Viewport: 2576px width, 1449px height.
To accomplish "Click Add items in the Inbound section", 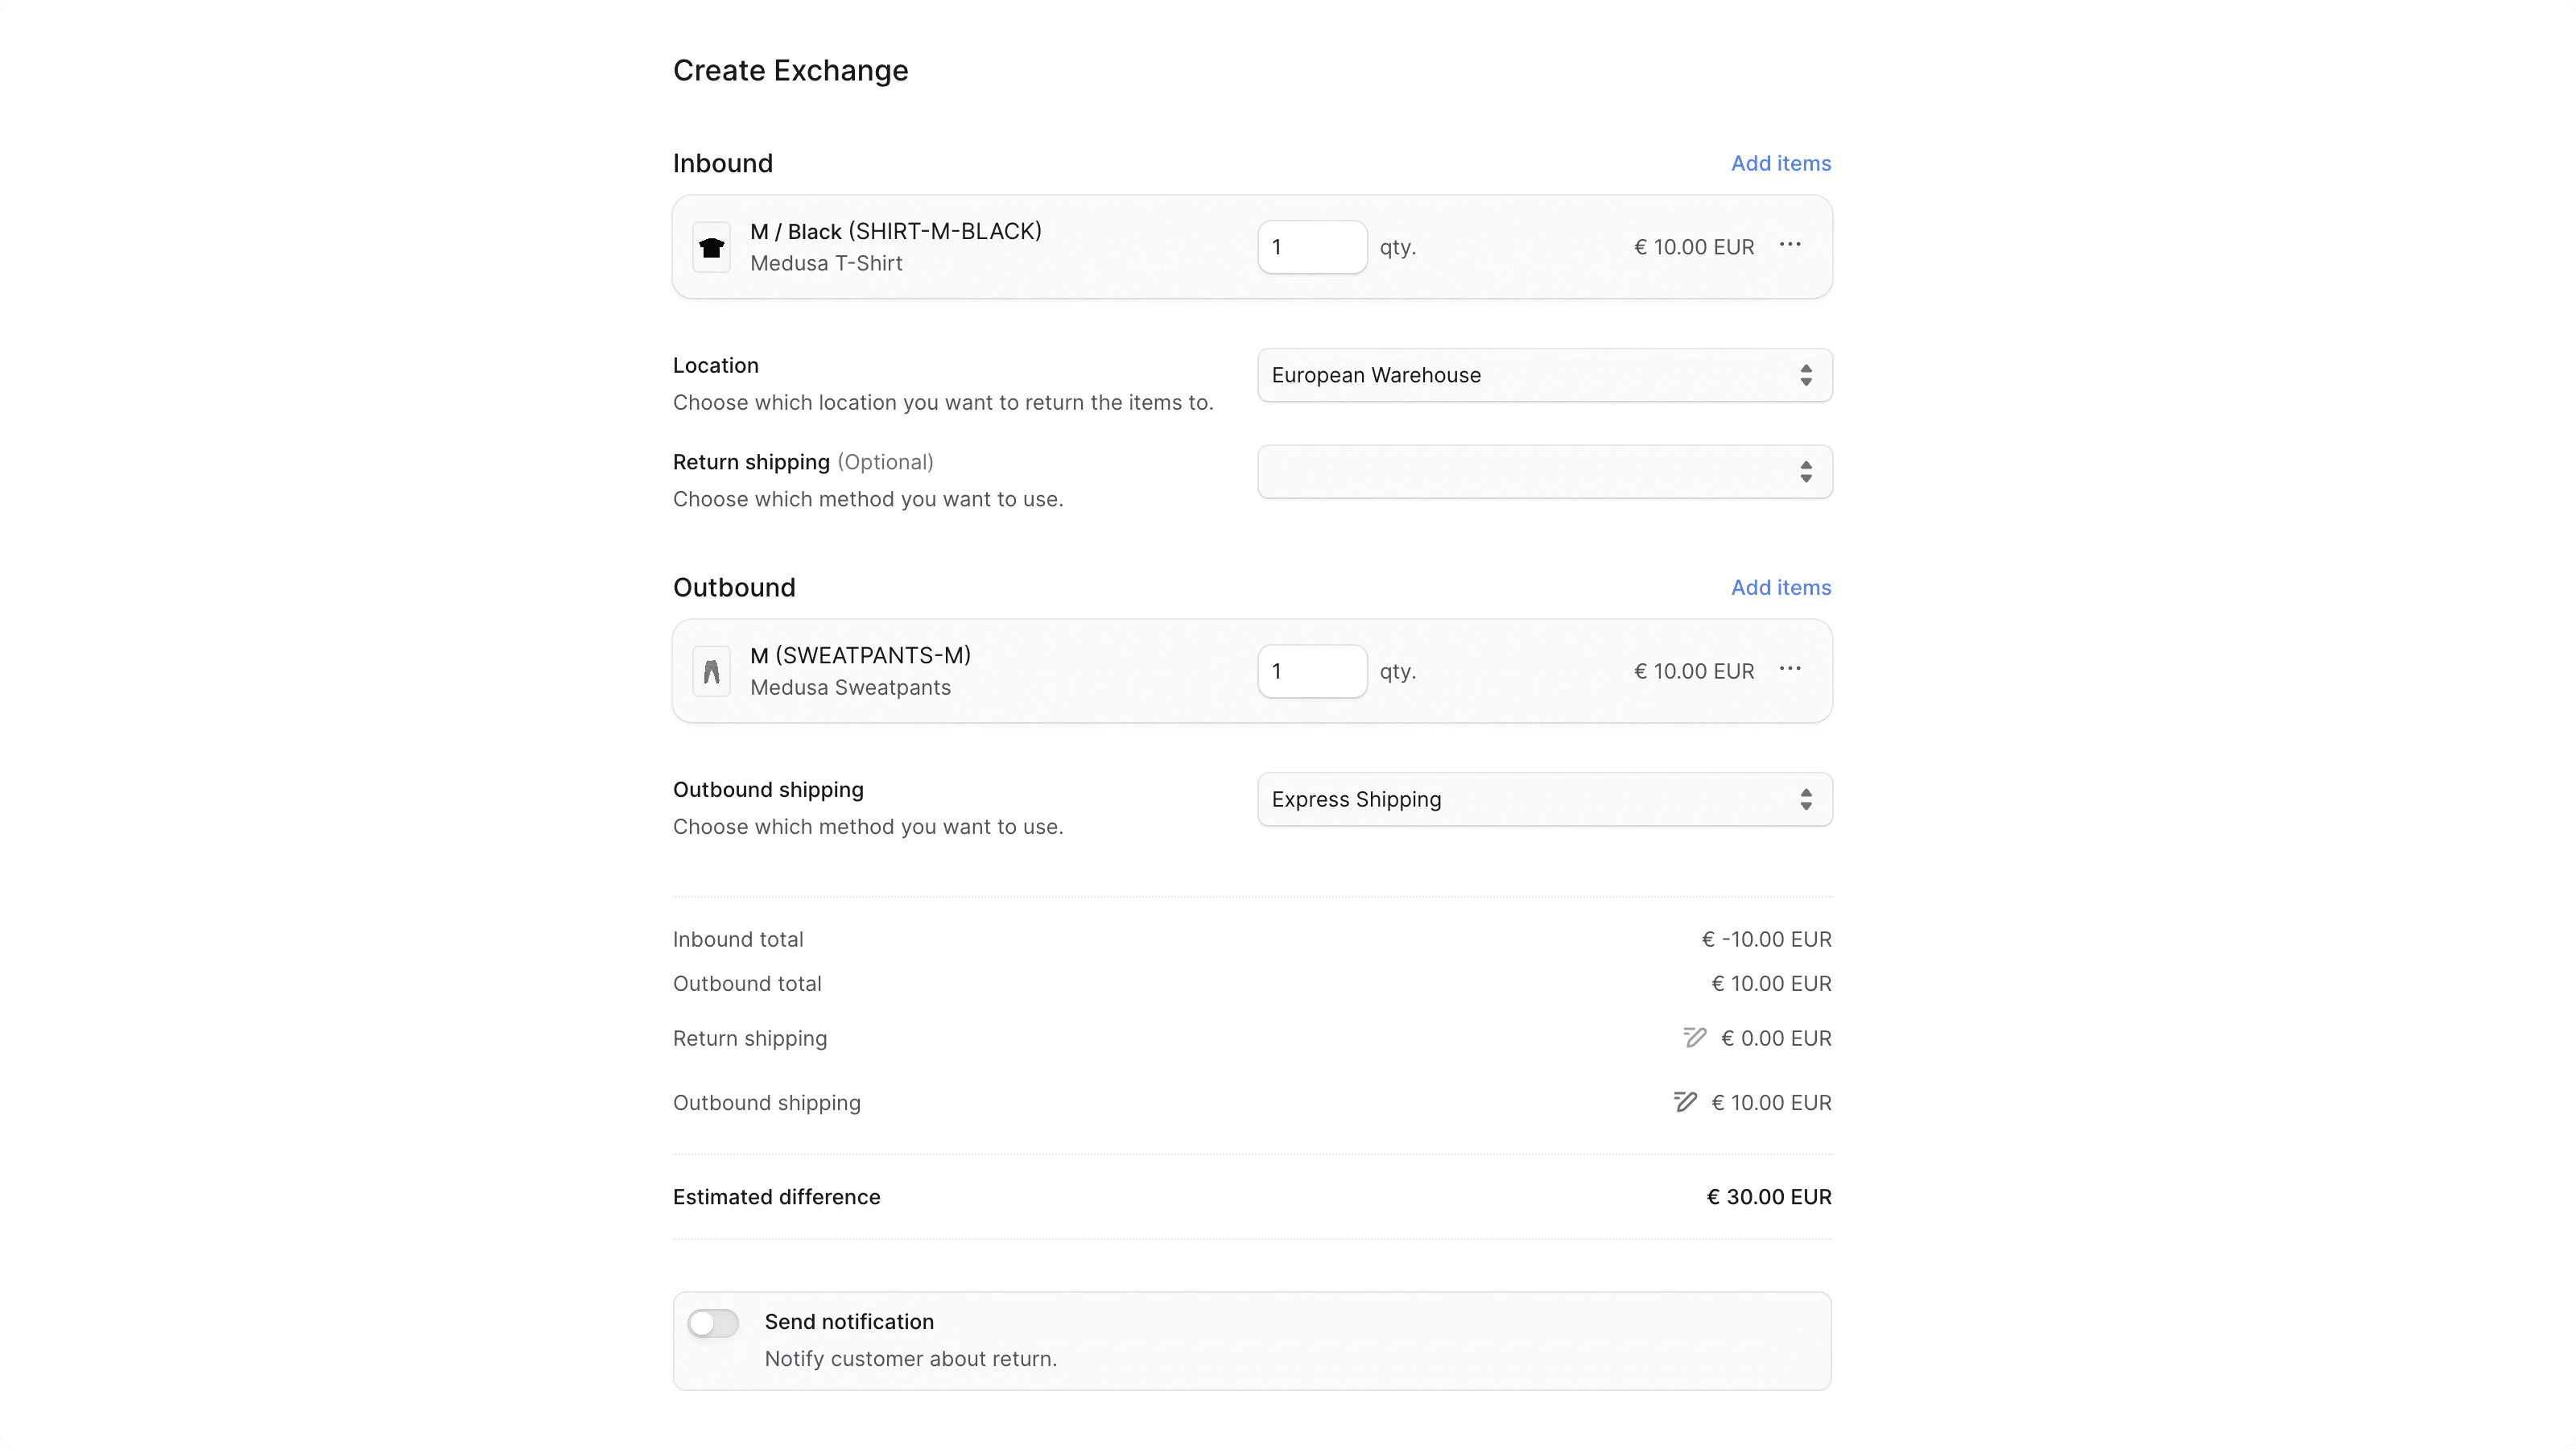I will (x=1780, y=162).
